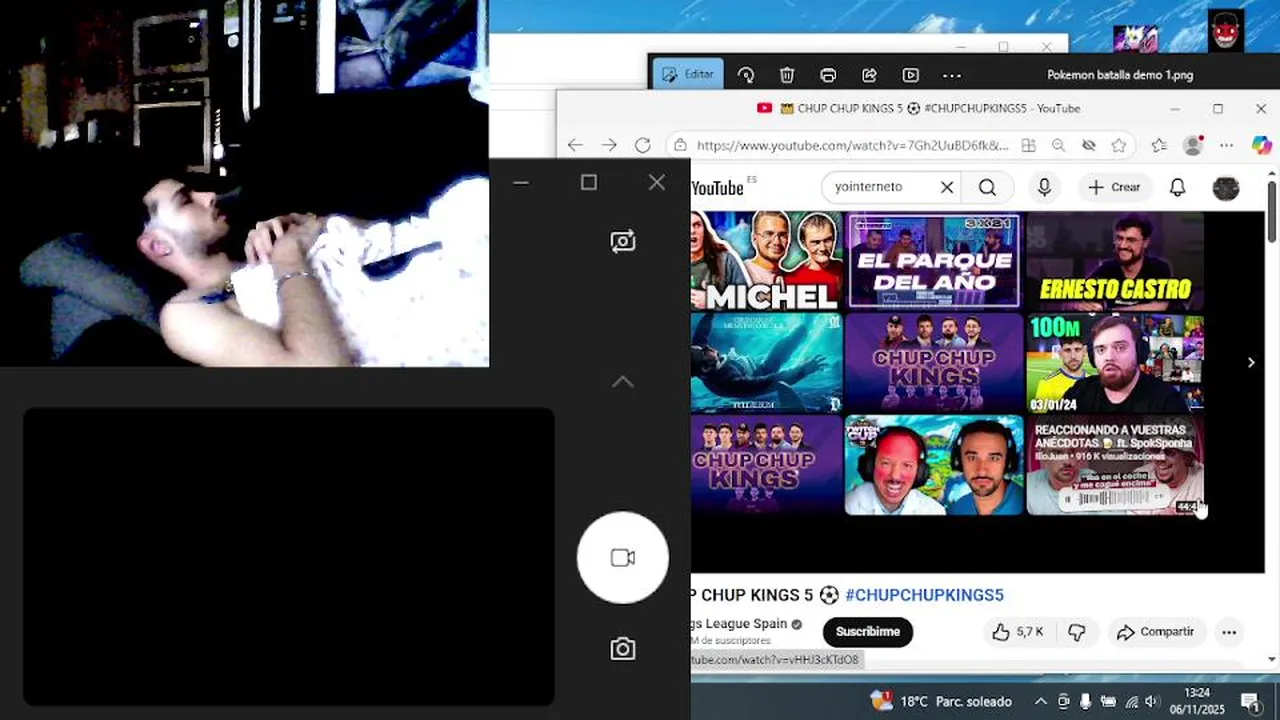Share the image from Photos toolbar
The image size is (1280, 720).
[869, 75]
